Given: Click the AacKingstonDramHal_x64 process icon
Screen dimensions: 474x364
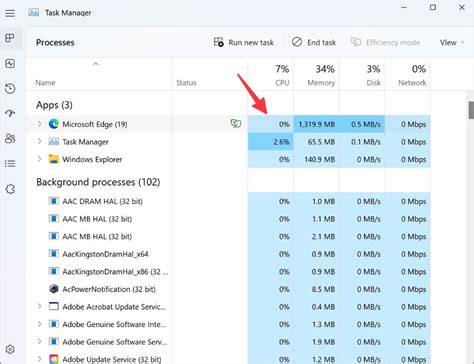Looking at the screenshot, I should tap(53, 254).
